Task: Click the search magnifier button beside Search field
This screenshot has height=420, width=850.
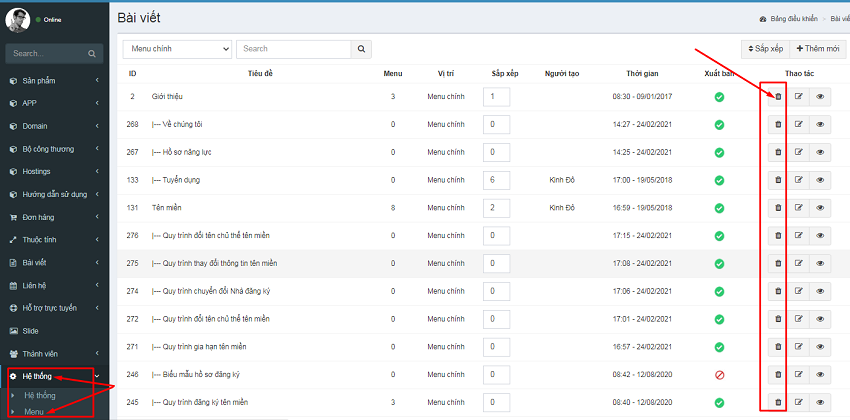Action: (361, 48)
